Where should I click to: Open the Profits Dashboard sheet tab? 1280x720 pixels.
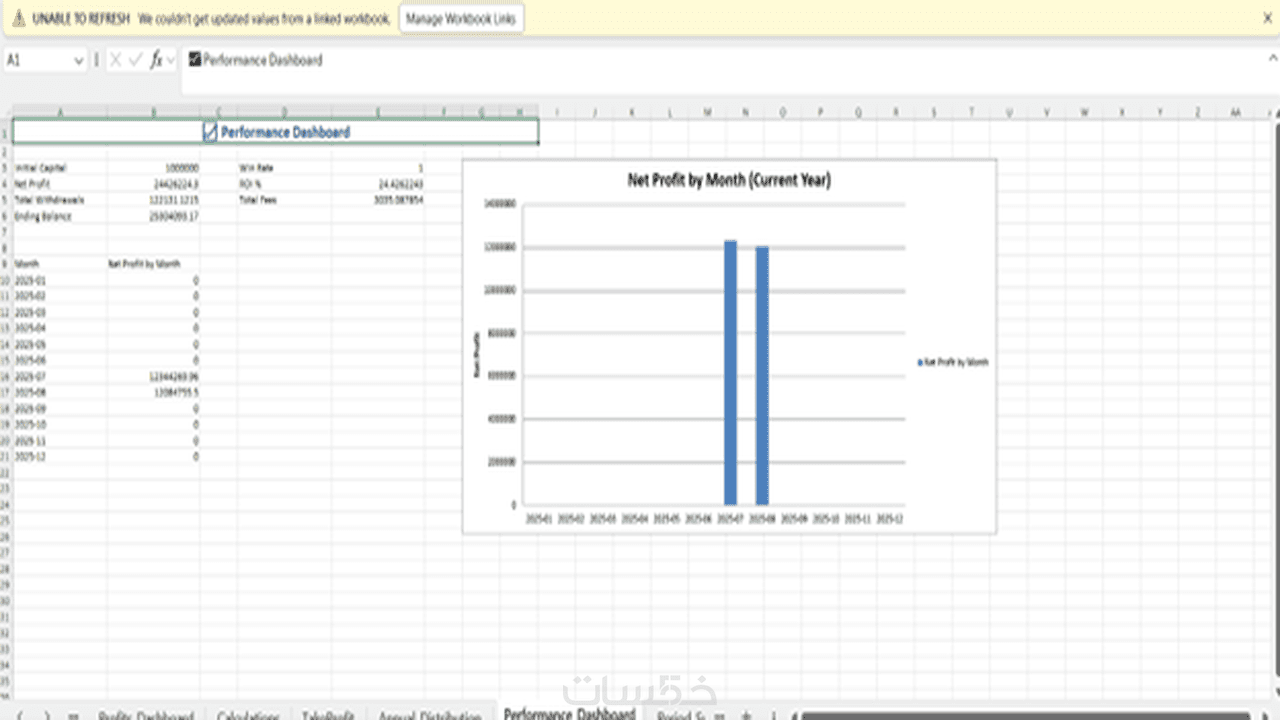(x=145, y=714)
